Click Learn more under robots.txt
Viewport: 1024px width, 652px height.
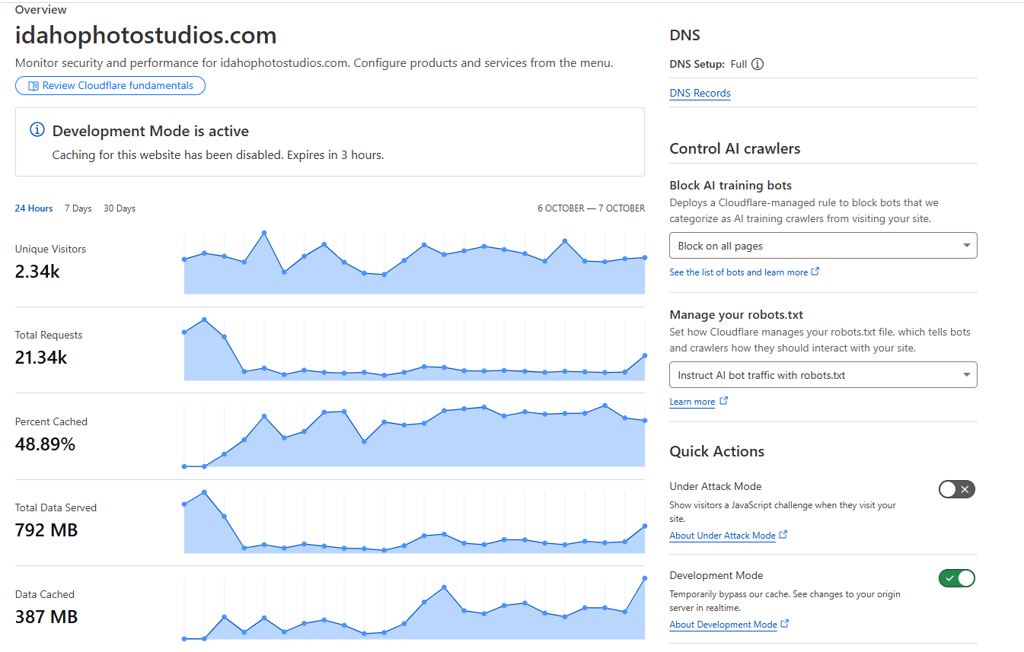point(692,401)
